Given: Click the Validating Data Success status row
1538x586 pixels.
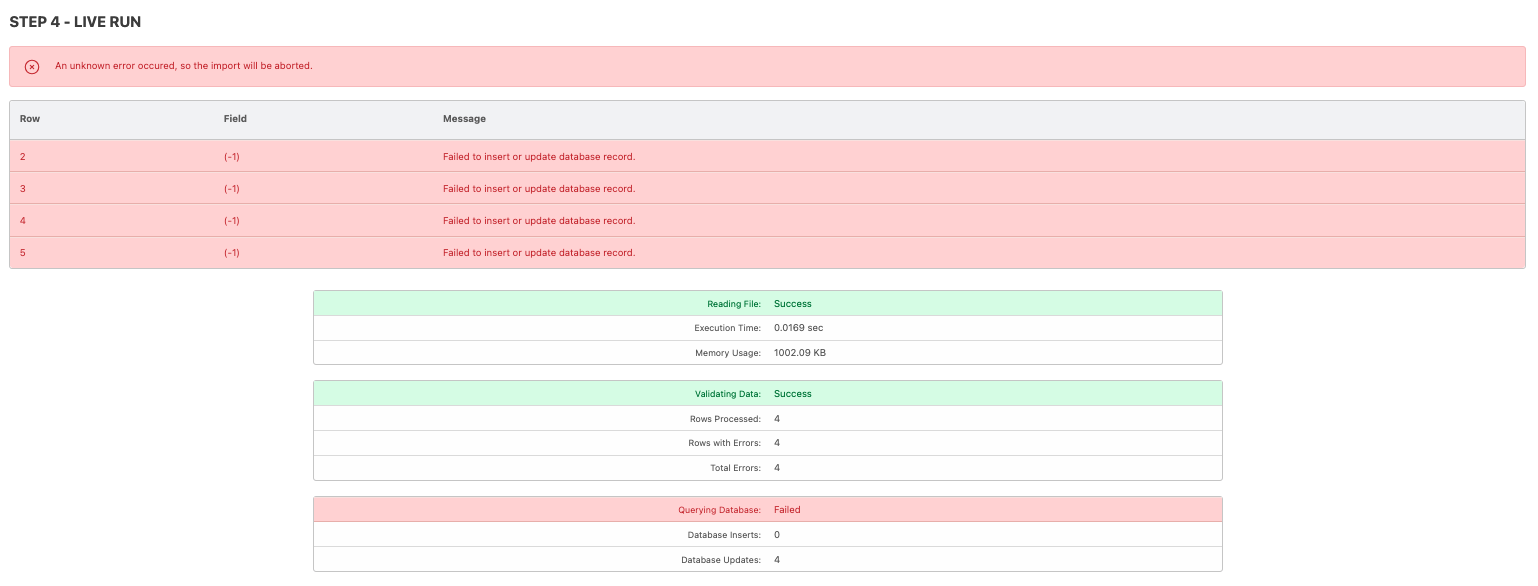Looking at the screenshot, I should pos(767,393).
